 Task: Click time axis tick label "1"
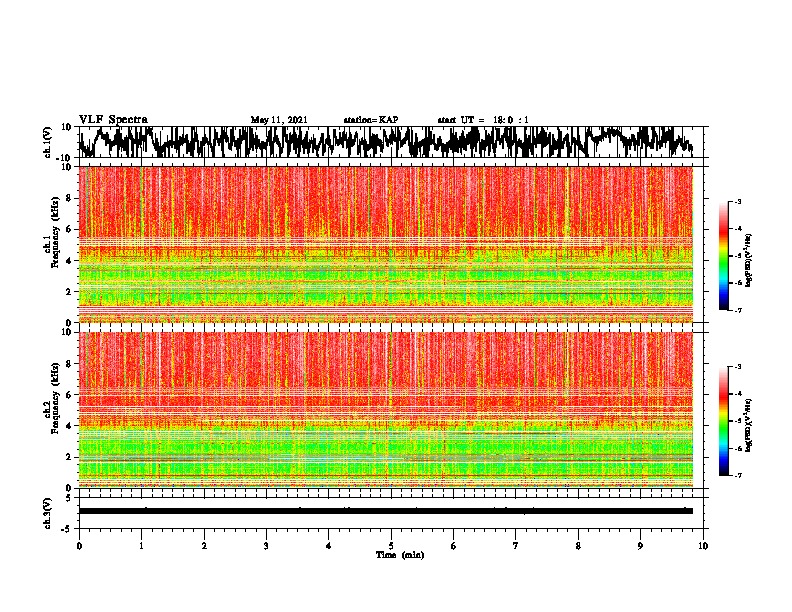point(141,546)
